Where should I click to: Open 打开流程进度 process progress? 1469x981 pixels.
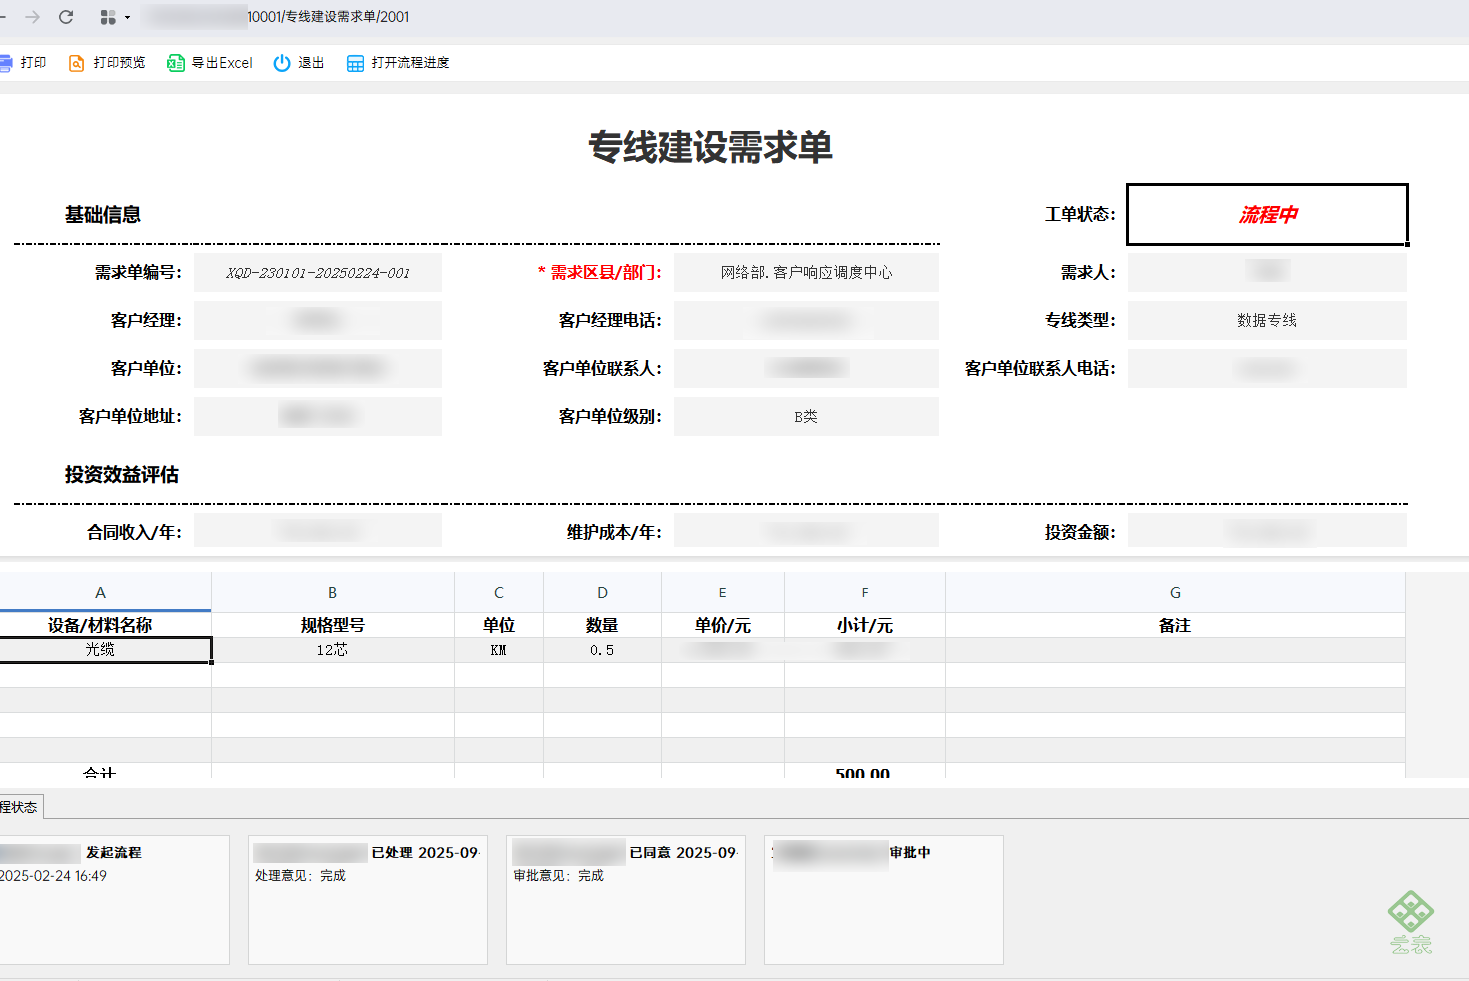398,63
